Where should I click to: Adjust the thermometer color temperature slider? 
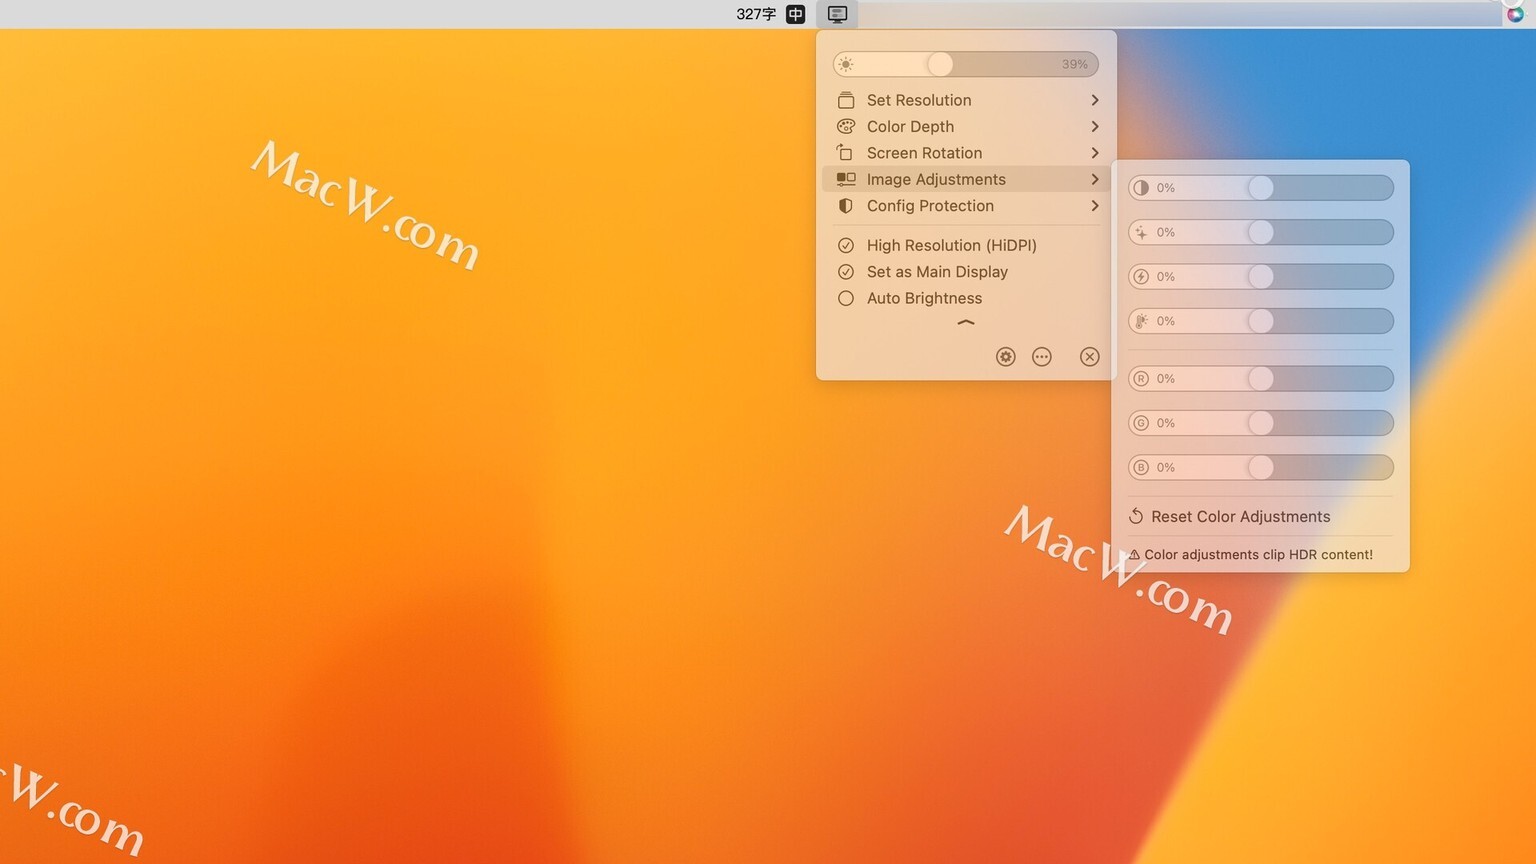click(1261, 321)
